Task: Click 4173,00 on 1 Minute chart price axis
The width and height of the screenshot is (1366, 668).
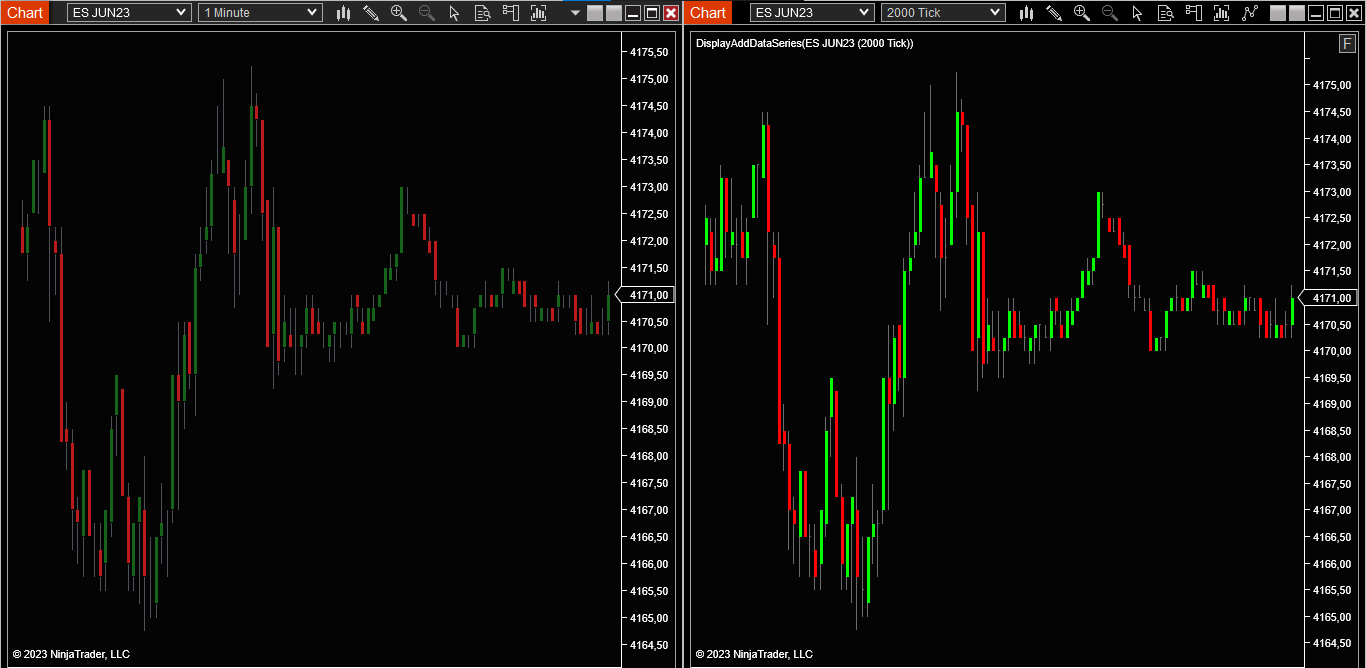Action: coord(649,187)
